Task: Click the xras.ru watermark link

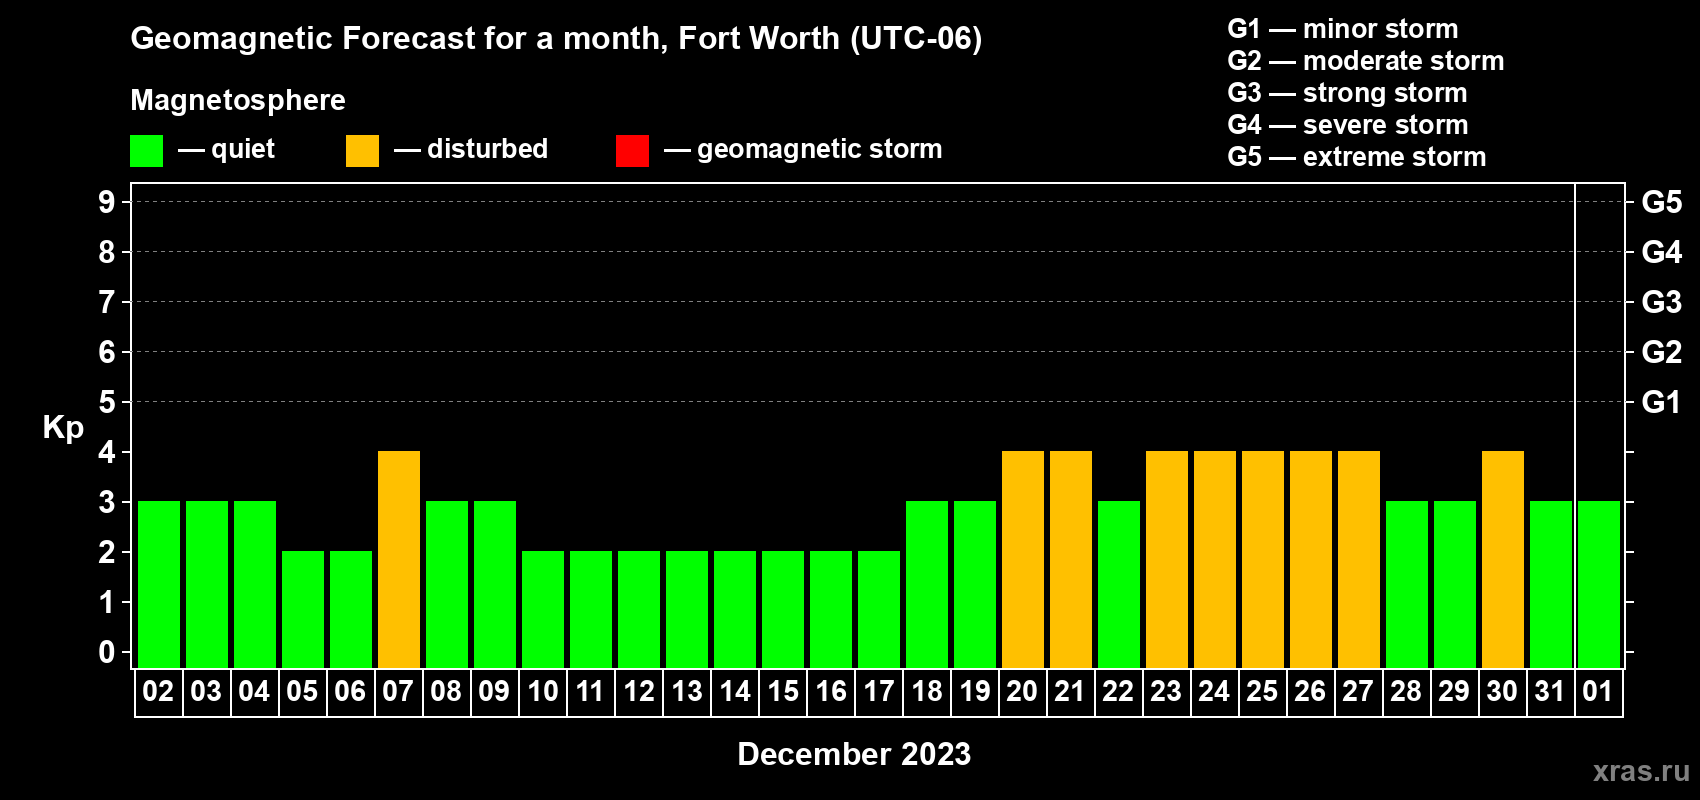Action: tap(1641, 771)
